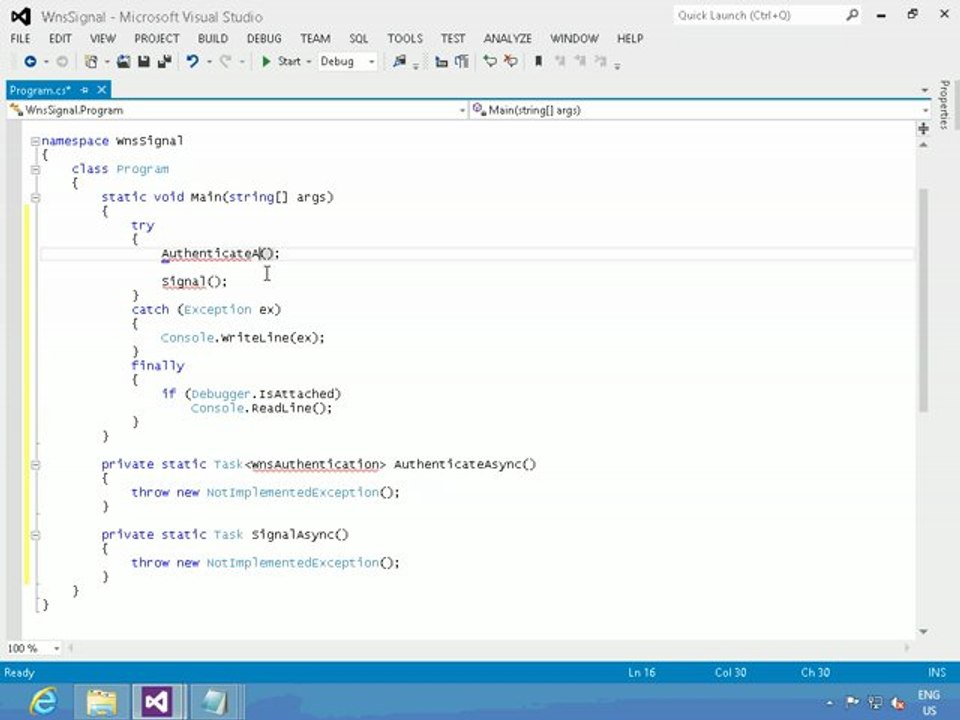The image size is (960, 720).
Task: Collapse the SignalAsync method block
Action: click(x=35, y=535)
